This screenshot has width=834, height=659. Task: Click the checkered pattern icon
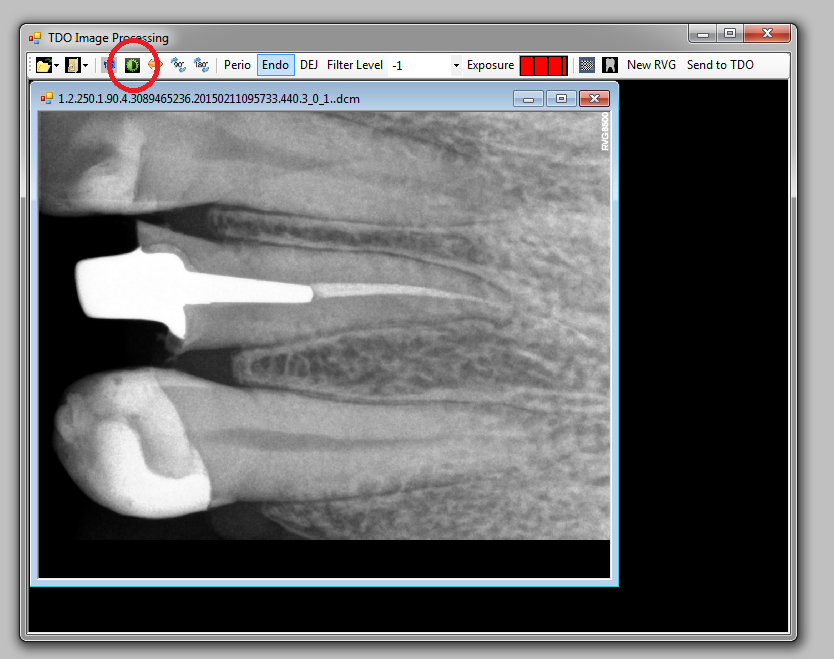pos(587,65)
